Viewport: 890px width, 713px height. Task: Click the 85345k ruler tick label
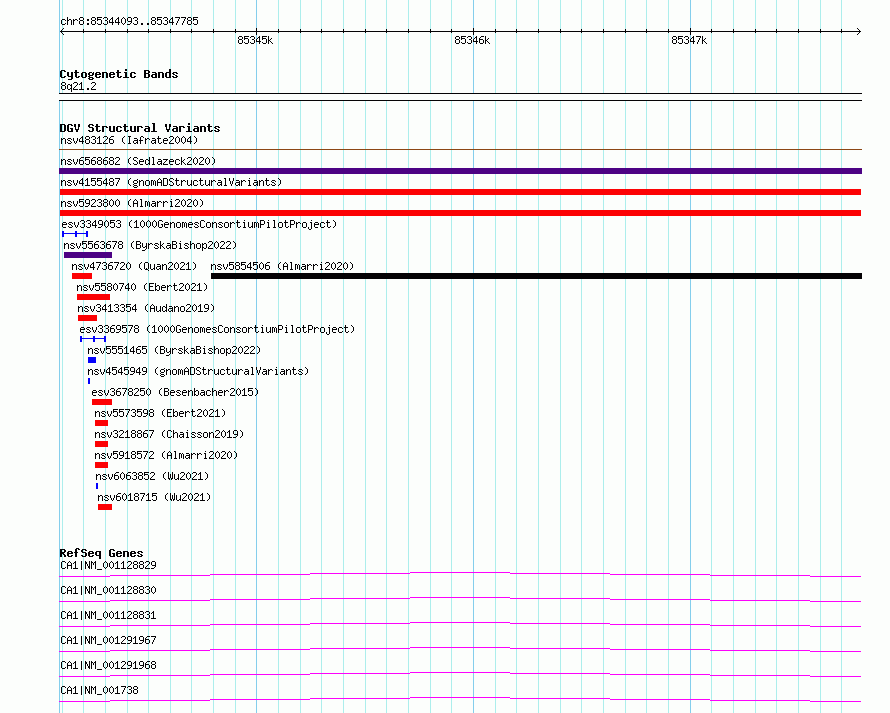(255, 40)
